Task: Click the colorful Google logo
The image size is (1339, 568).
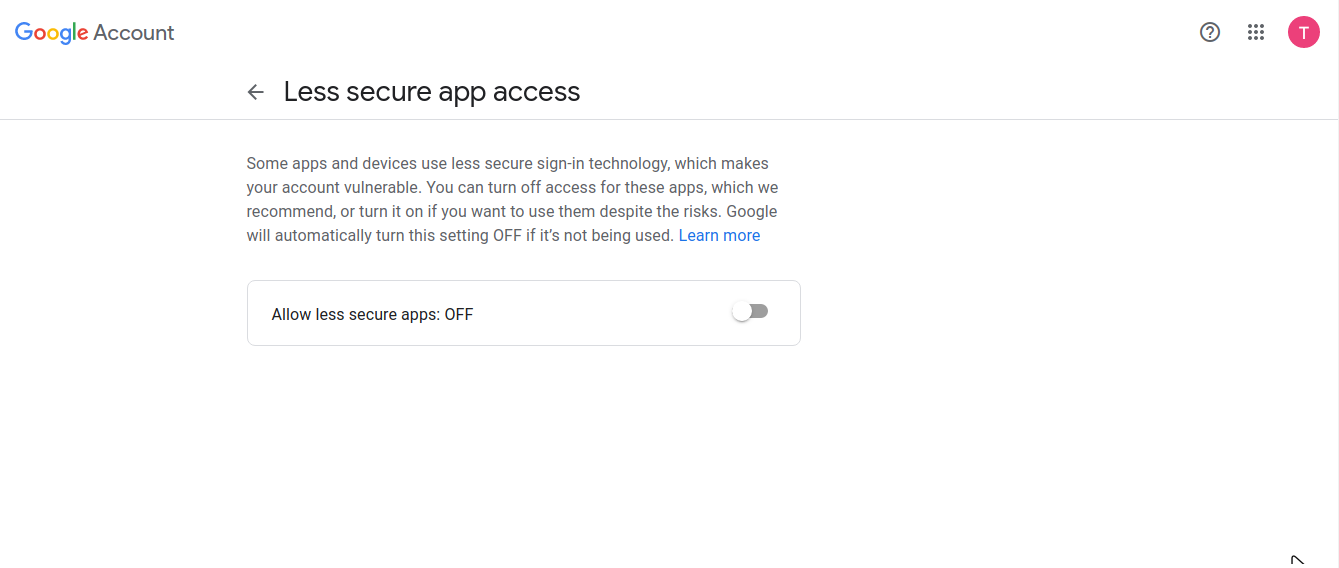Action: [52, 32]
